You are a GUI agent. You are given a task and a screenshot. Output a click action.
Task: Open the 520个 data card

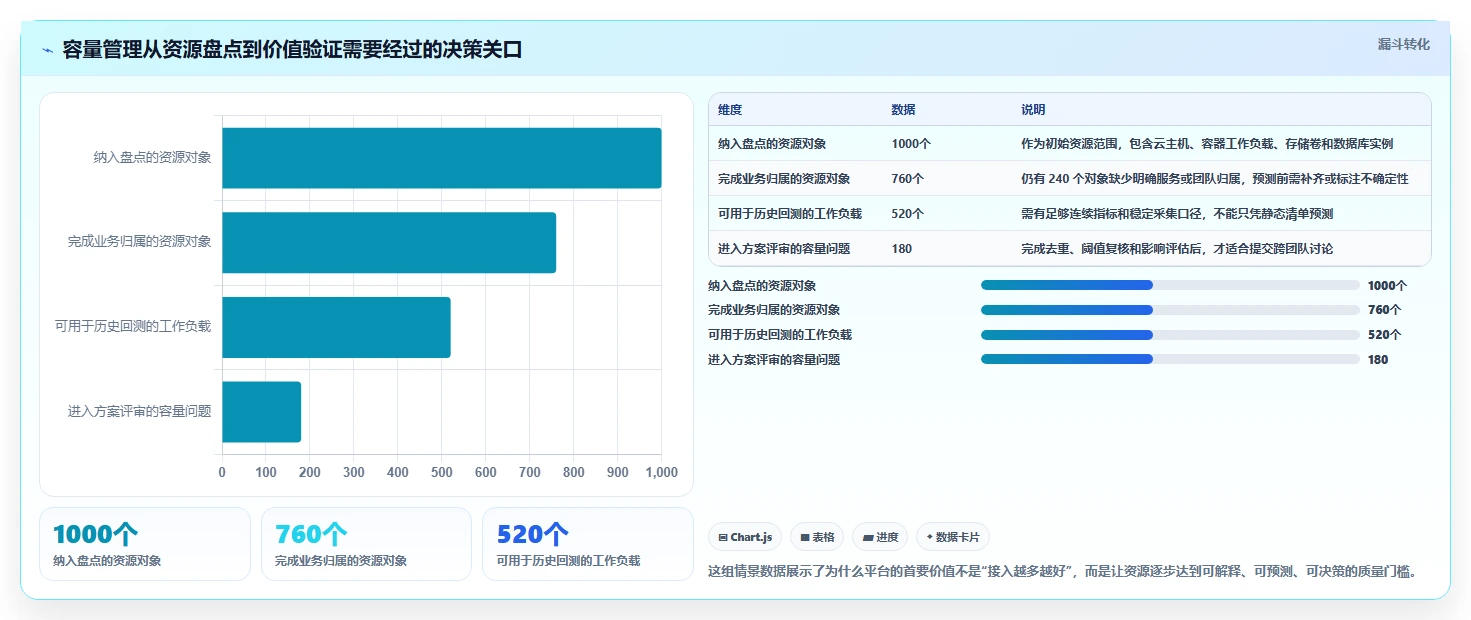point(588,544)
